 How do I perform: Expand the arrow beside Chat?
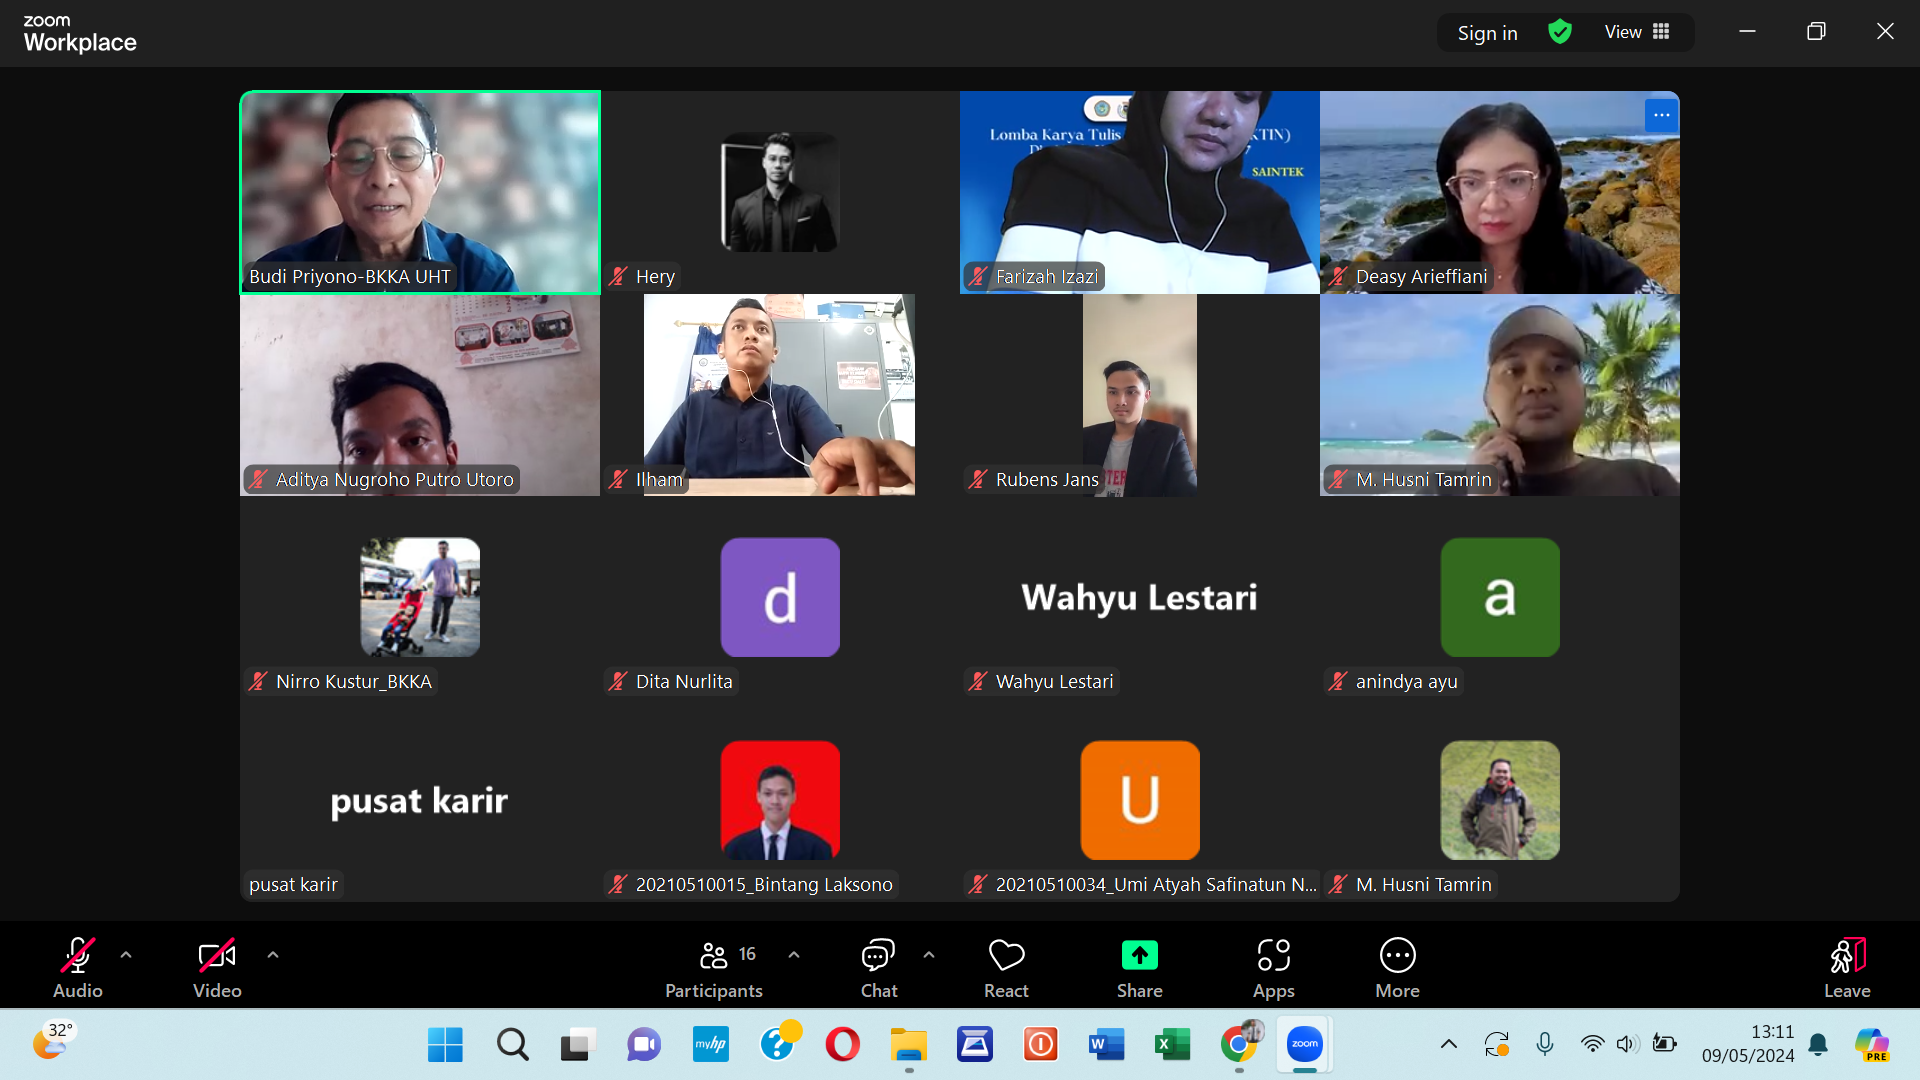[929, 955]
